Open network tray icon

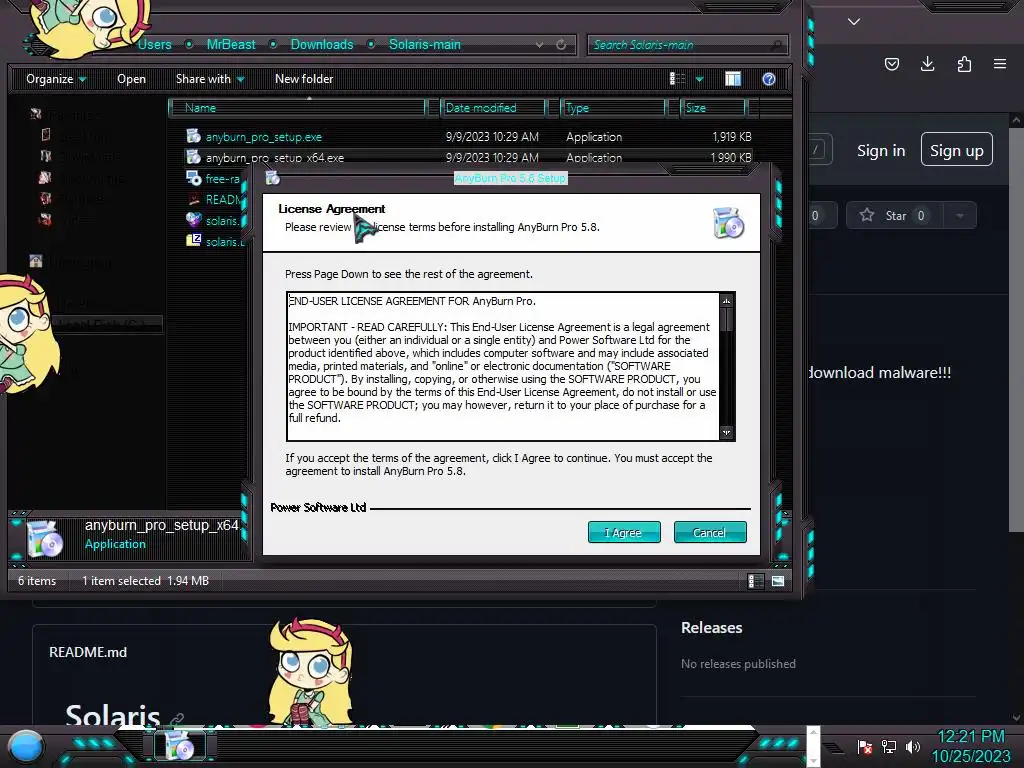pyautogui.click(x=889, y=746)
